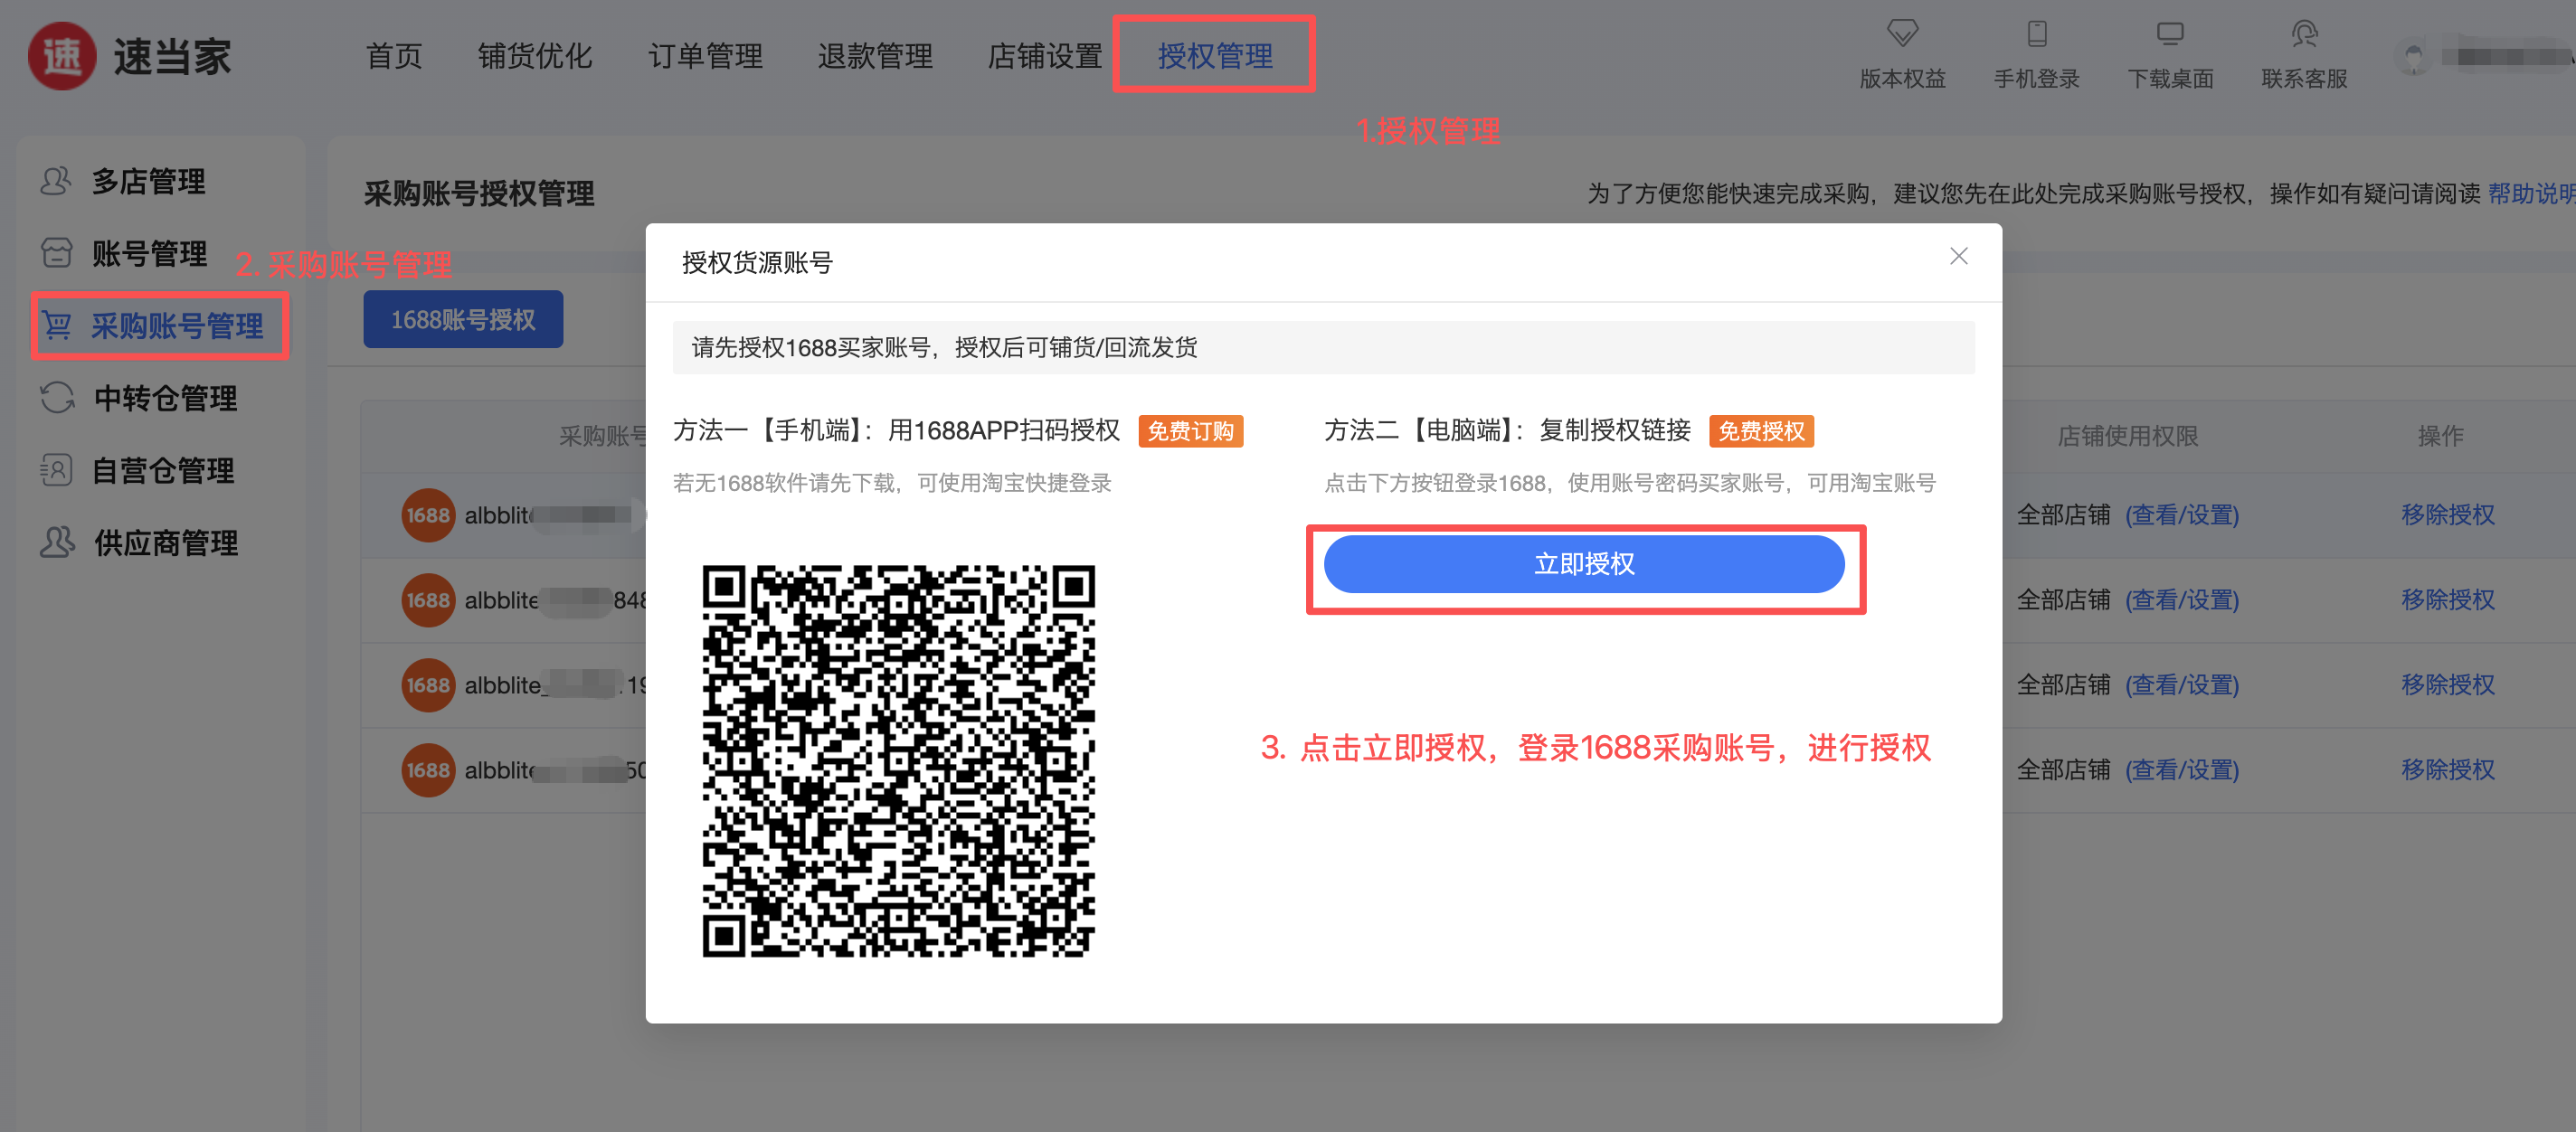Image resolution: width=2576 pixels, height=1132 pixels.
Task: Switch to 授权管理 top menu
Action: (1213, 56)
